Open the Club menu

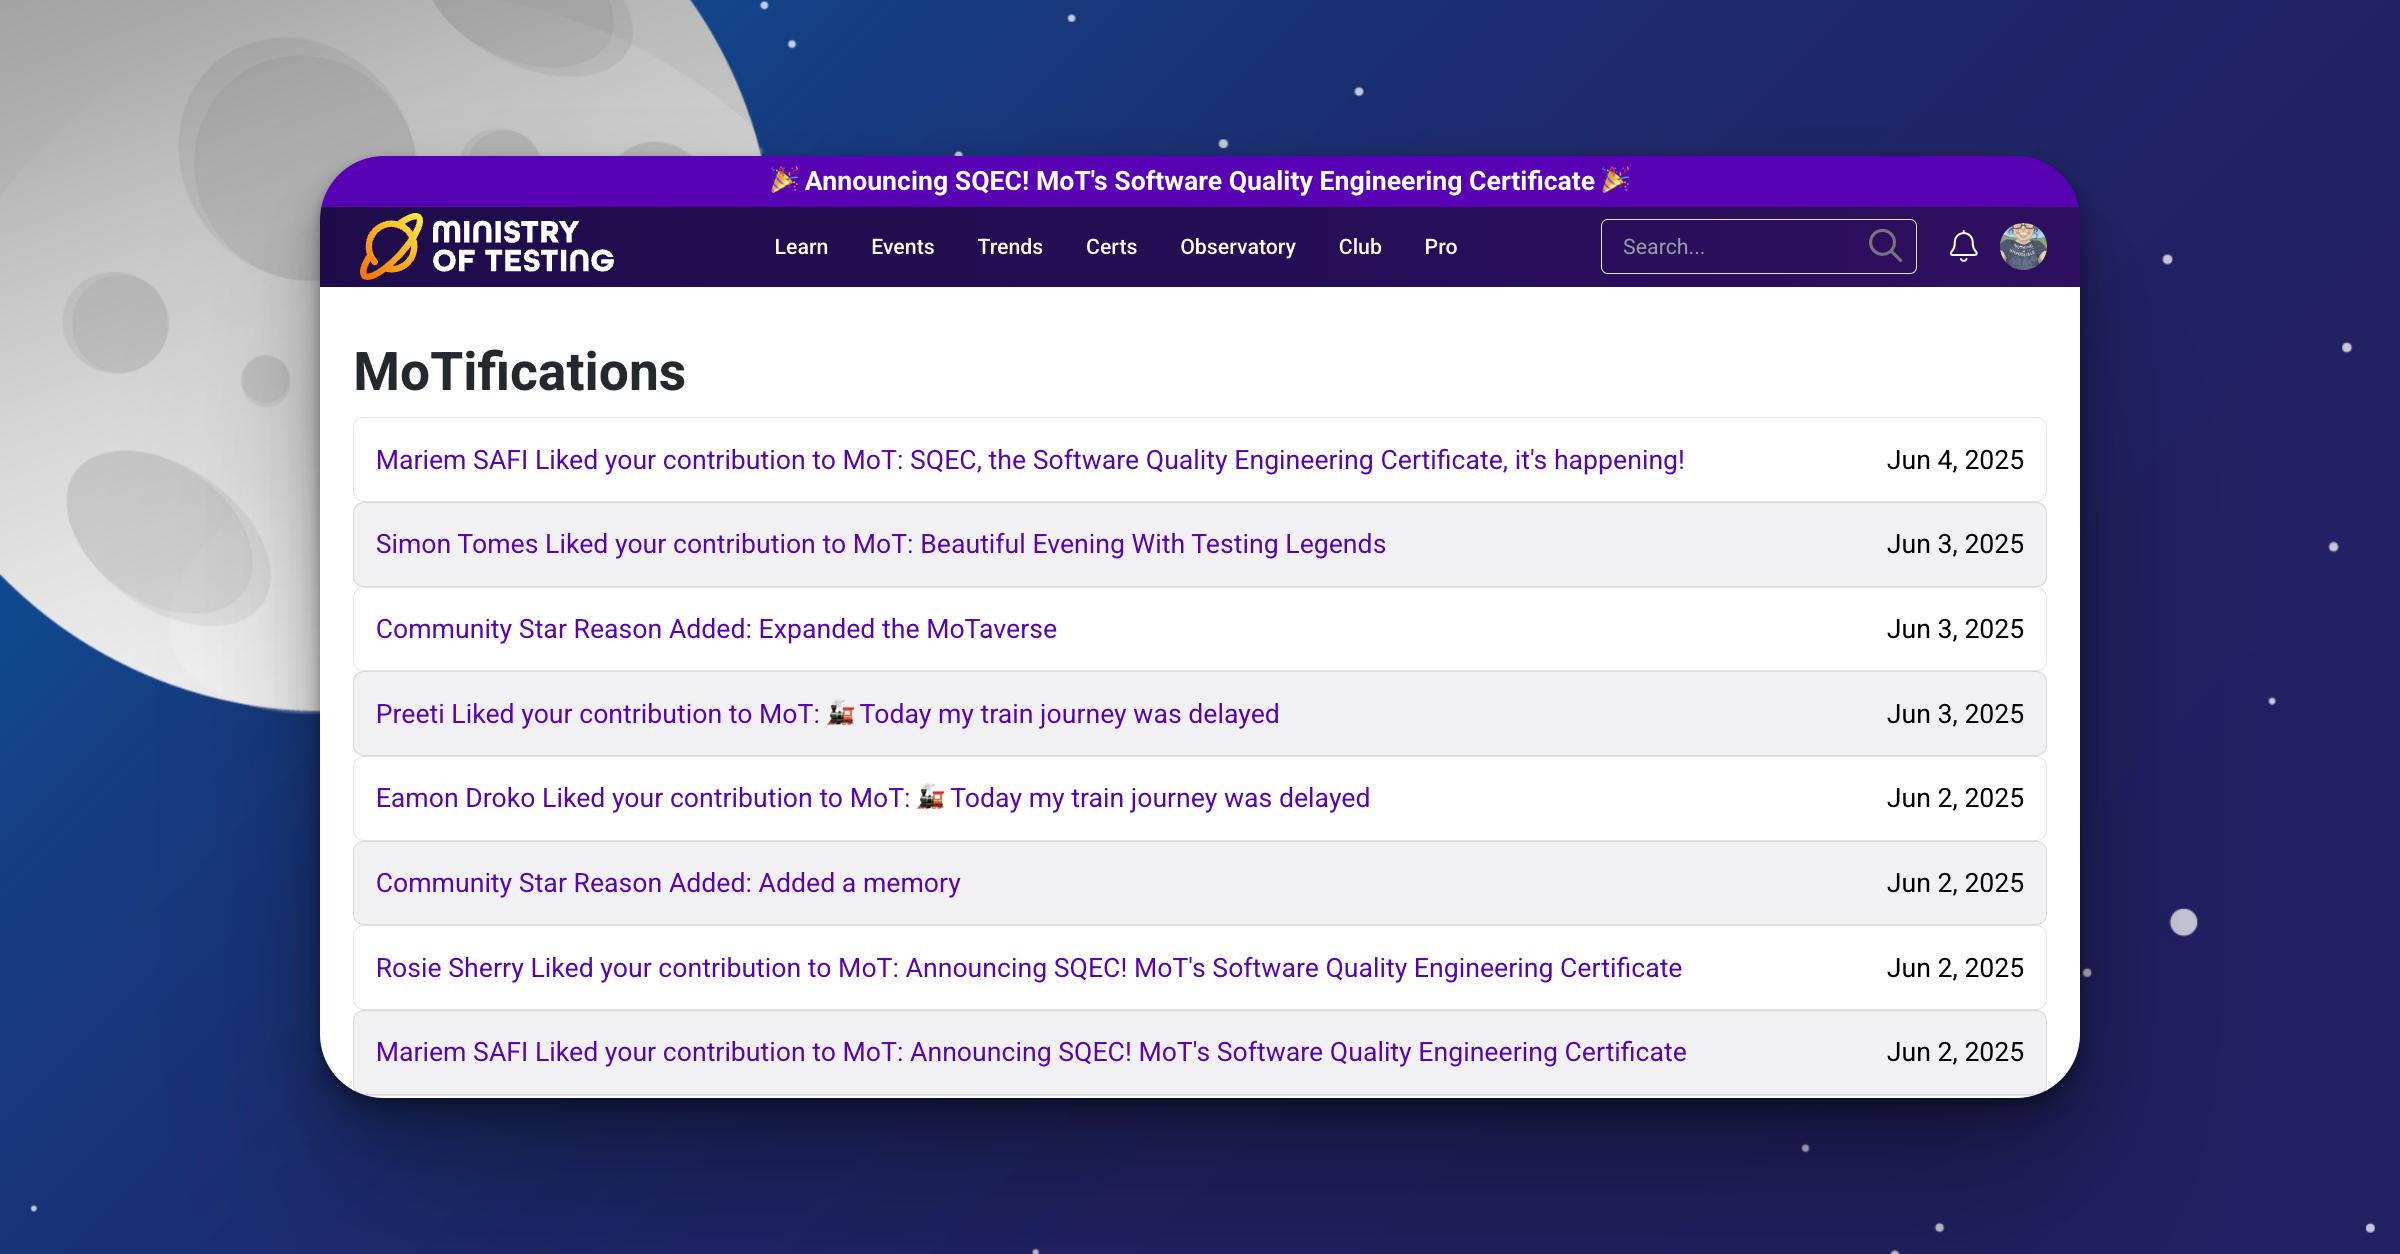pyautogui.click(x=1360, y=247)
